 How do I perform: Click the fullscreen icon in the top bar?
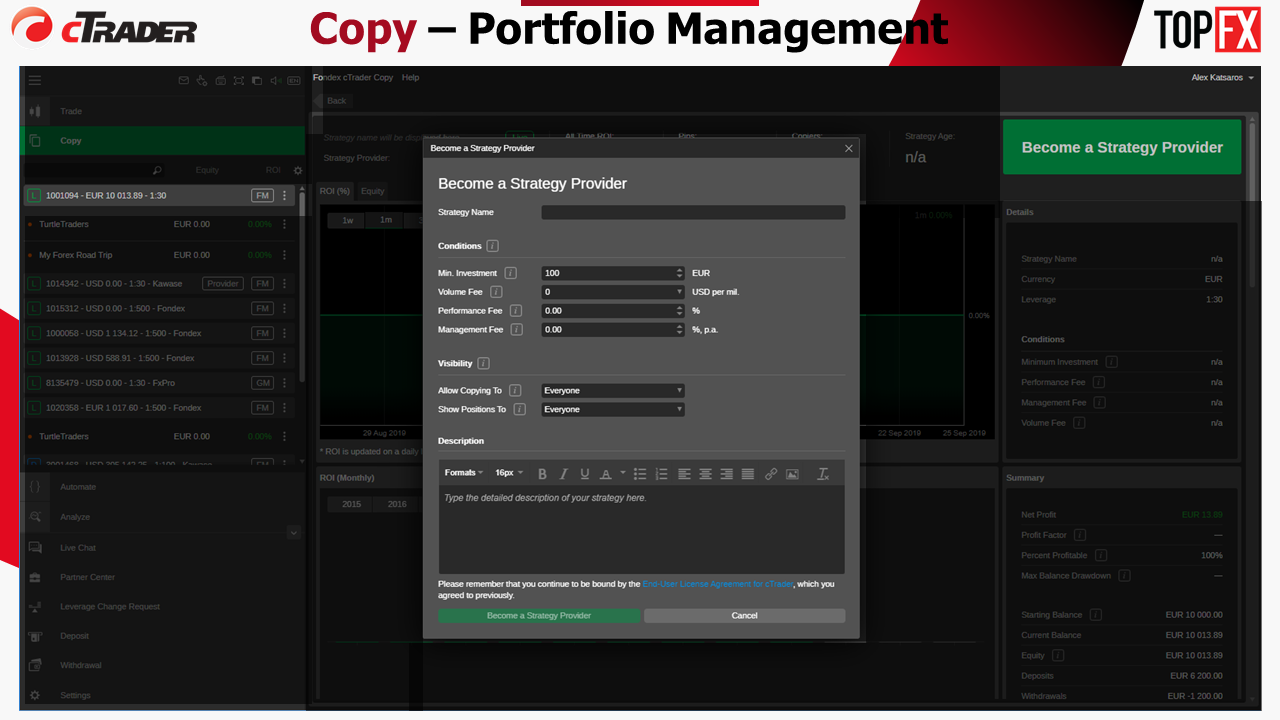pos(238,81)
